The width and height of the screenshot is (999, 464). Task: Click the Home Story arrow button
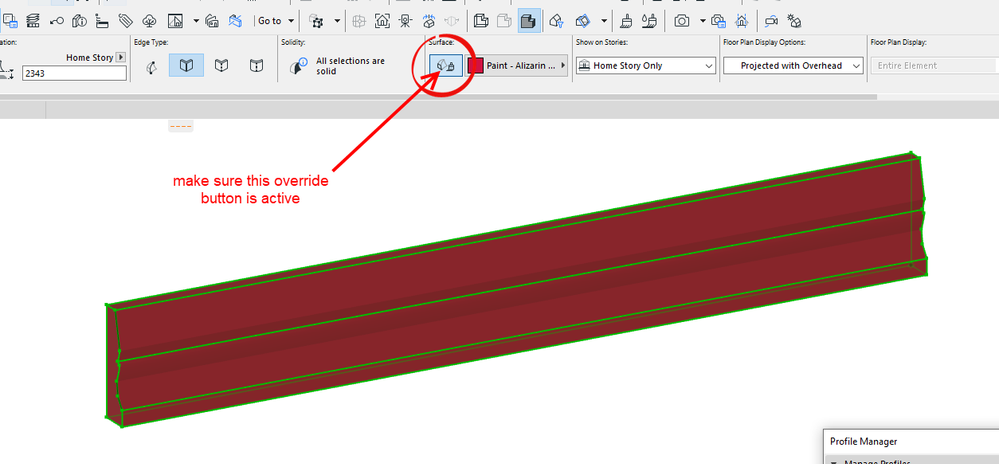pos(120,57)
